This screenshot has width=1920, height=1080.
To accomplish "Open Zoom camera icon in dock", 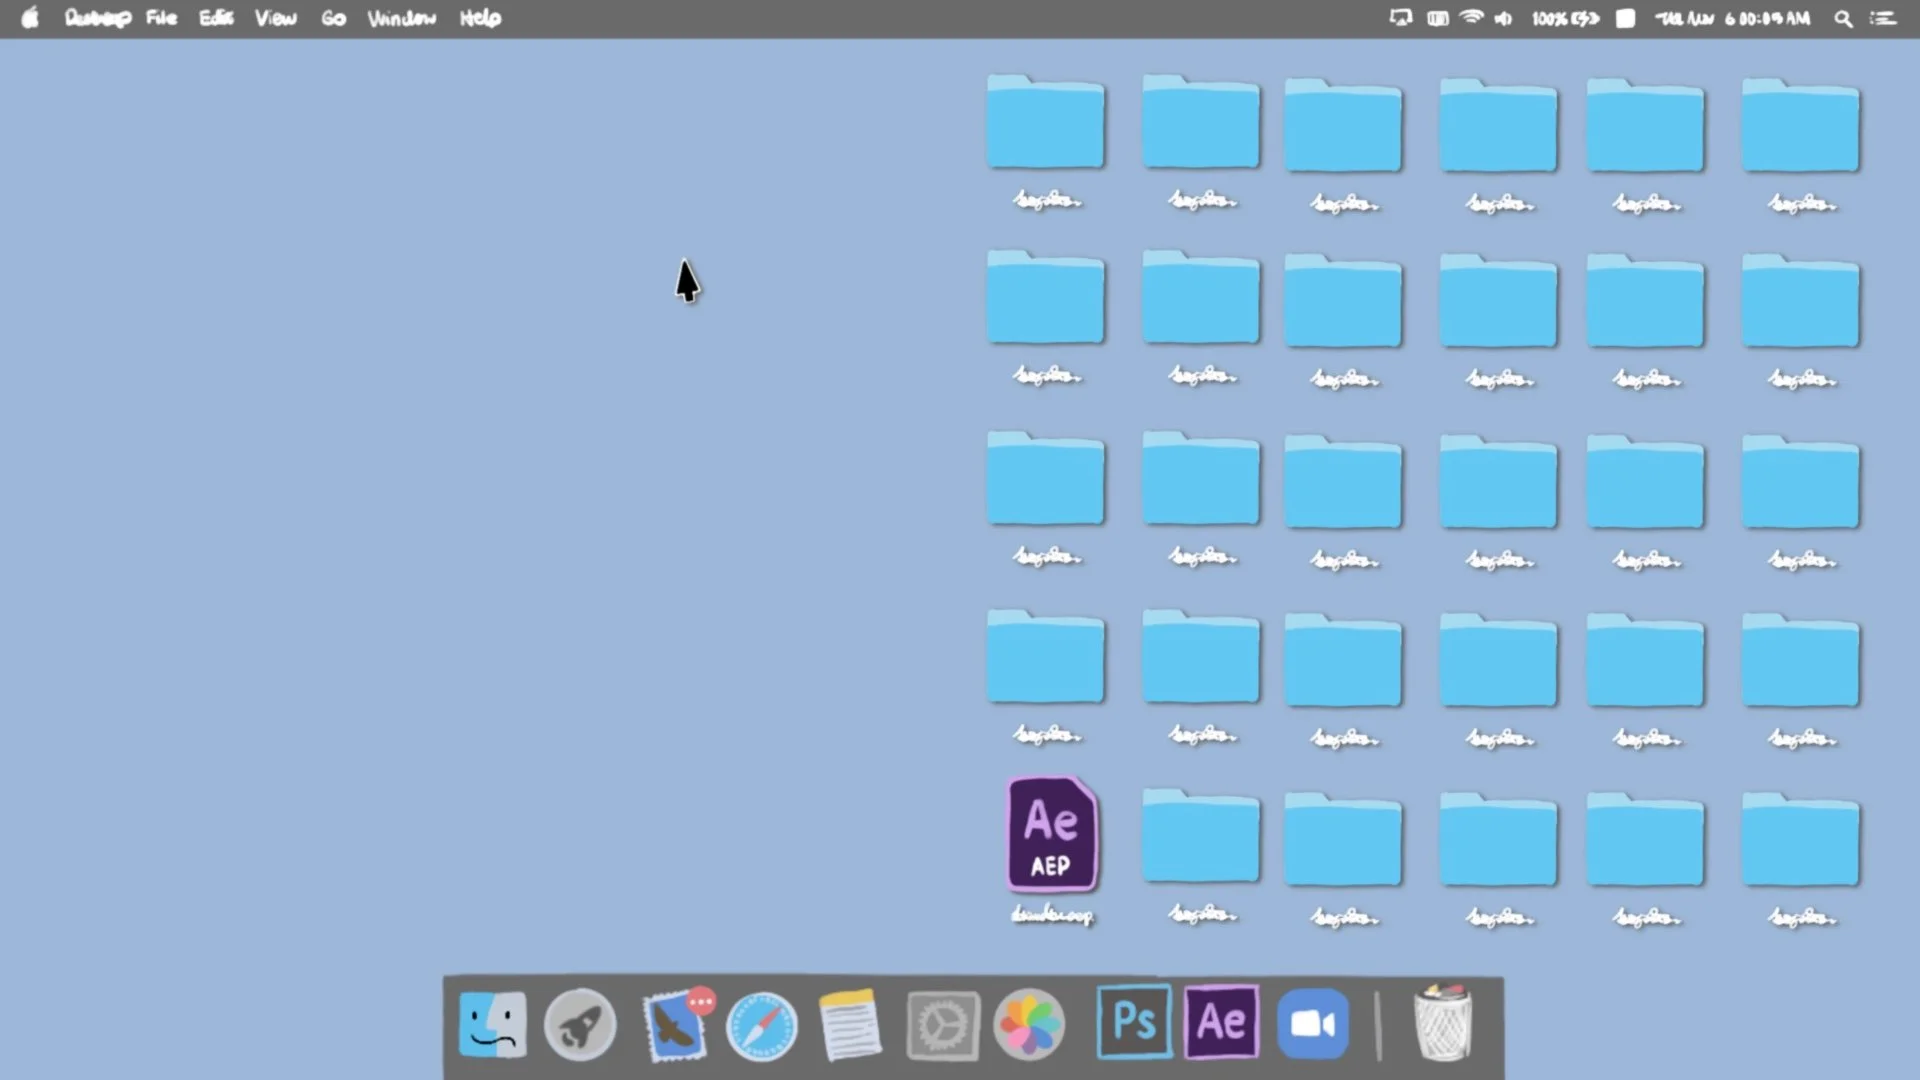I will click(x=1313, y=1024).
